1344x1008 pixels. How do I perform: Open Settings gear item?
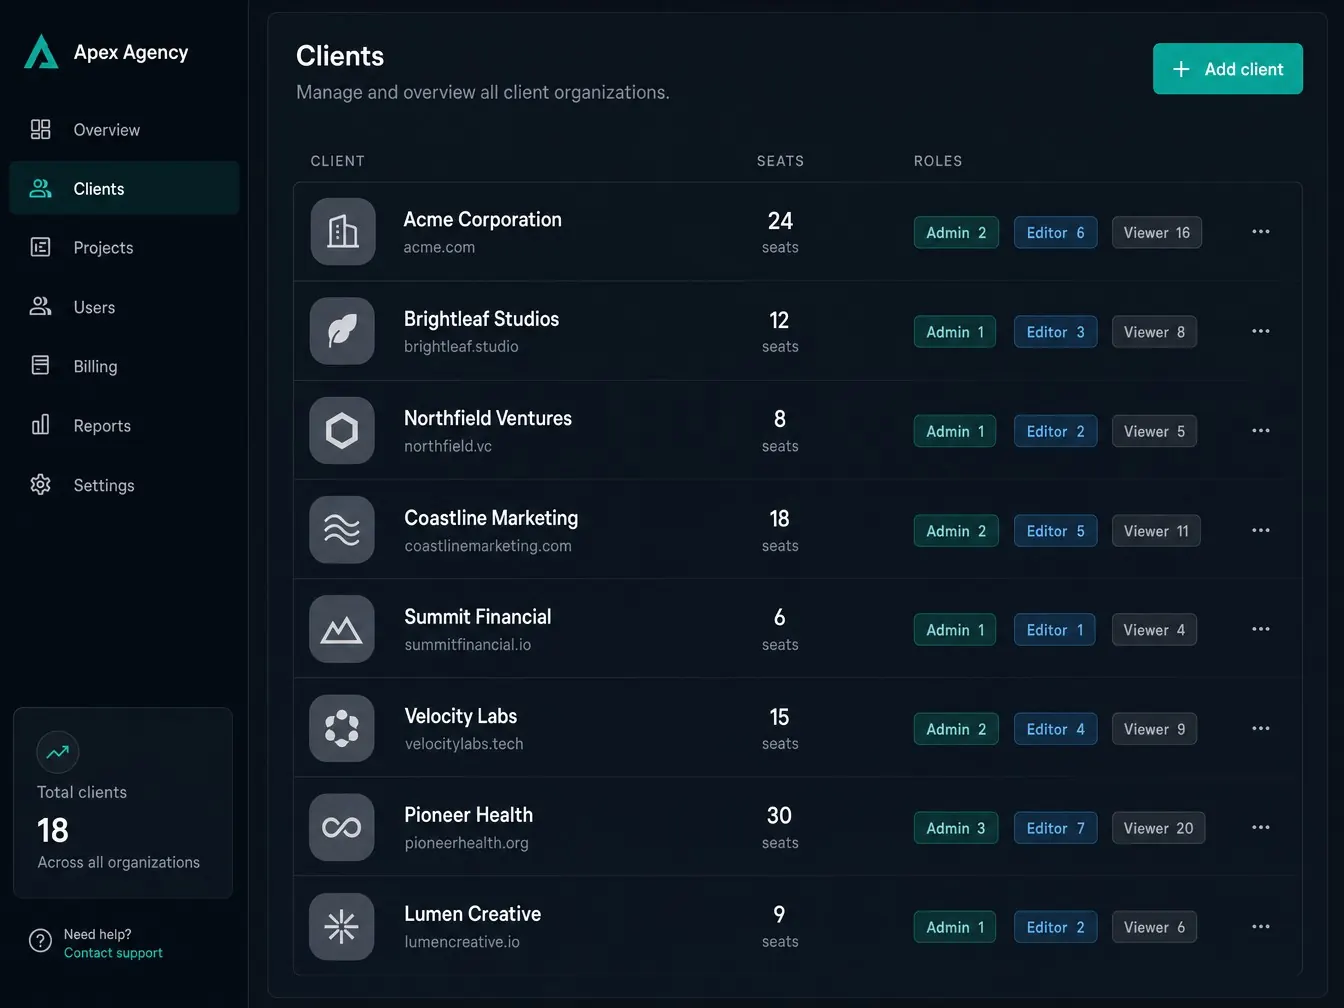pos(124,485)
